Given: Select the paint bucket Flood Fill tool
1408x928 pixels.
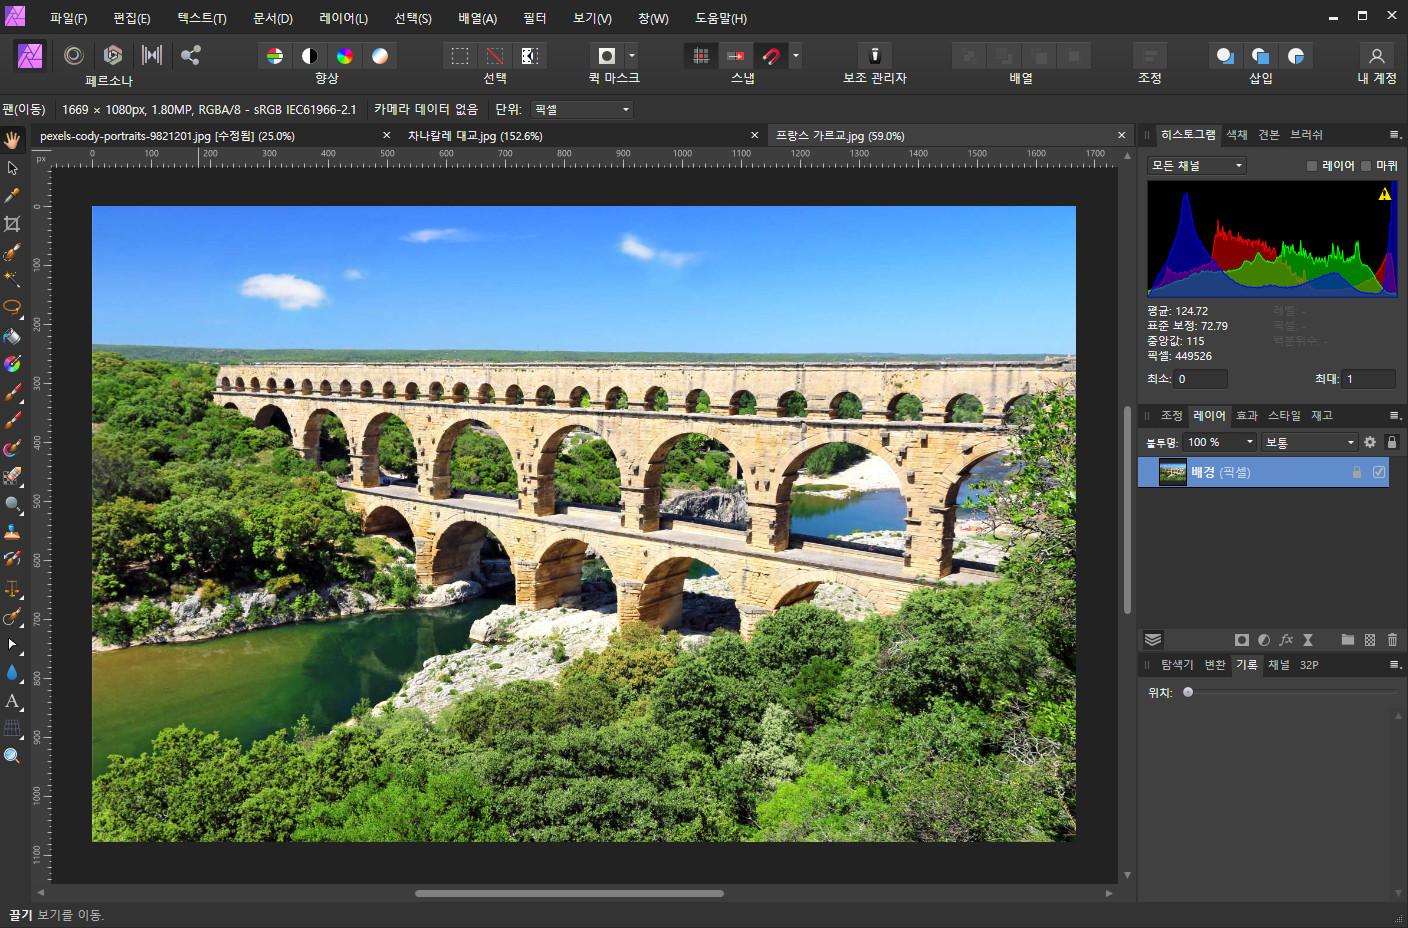Looking at the screenshot, I should [x=12, y=336].
